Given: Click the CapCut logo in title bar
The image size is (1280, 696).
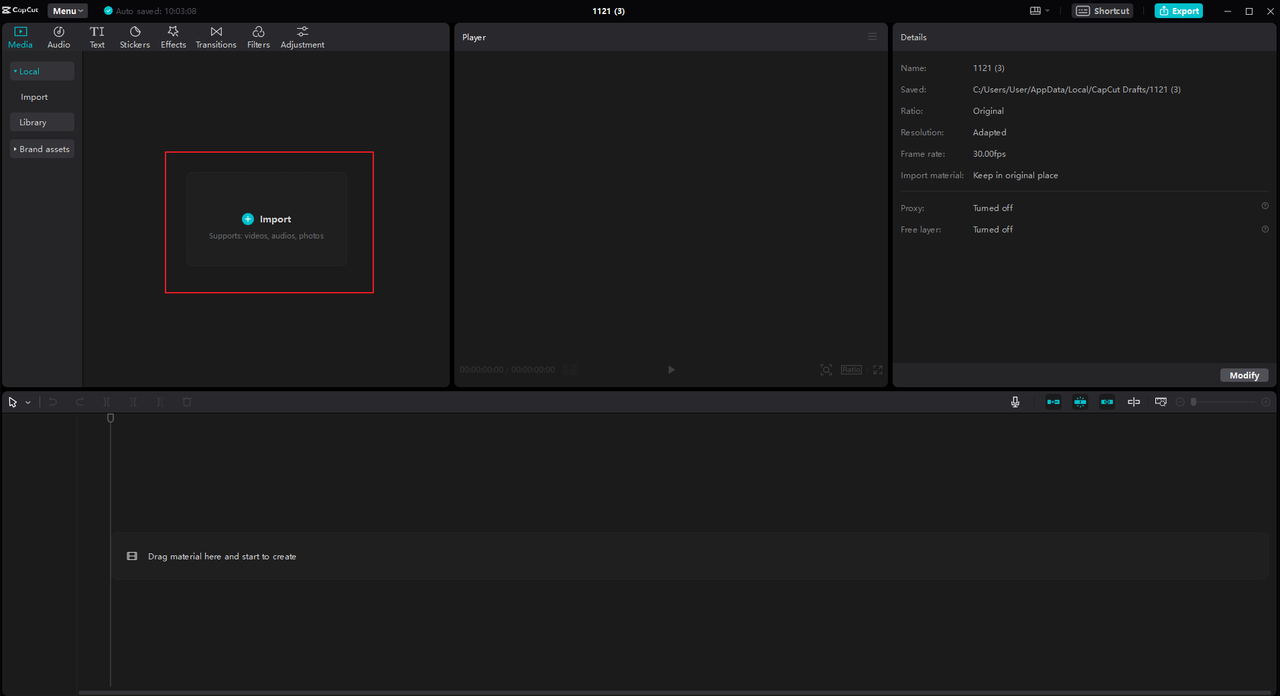Looking at the screenshot, I should [20, 11].
